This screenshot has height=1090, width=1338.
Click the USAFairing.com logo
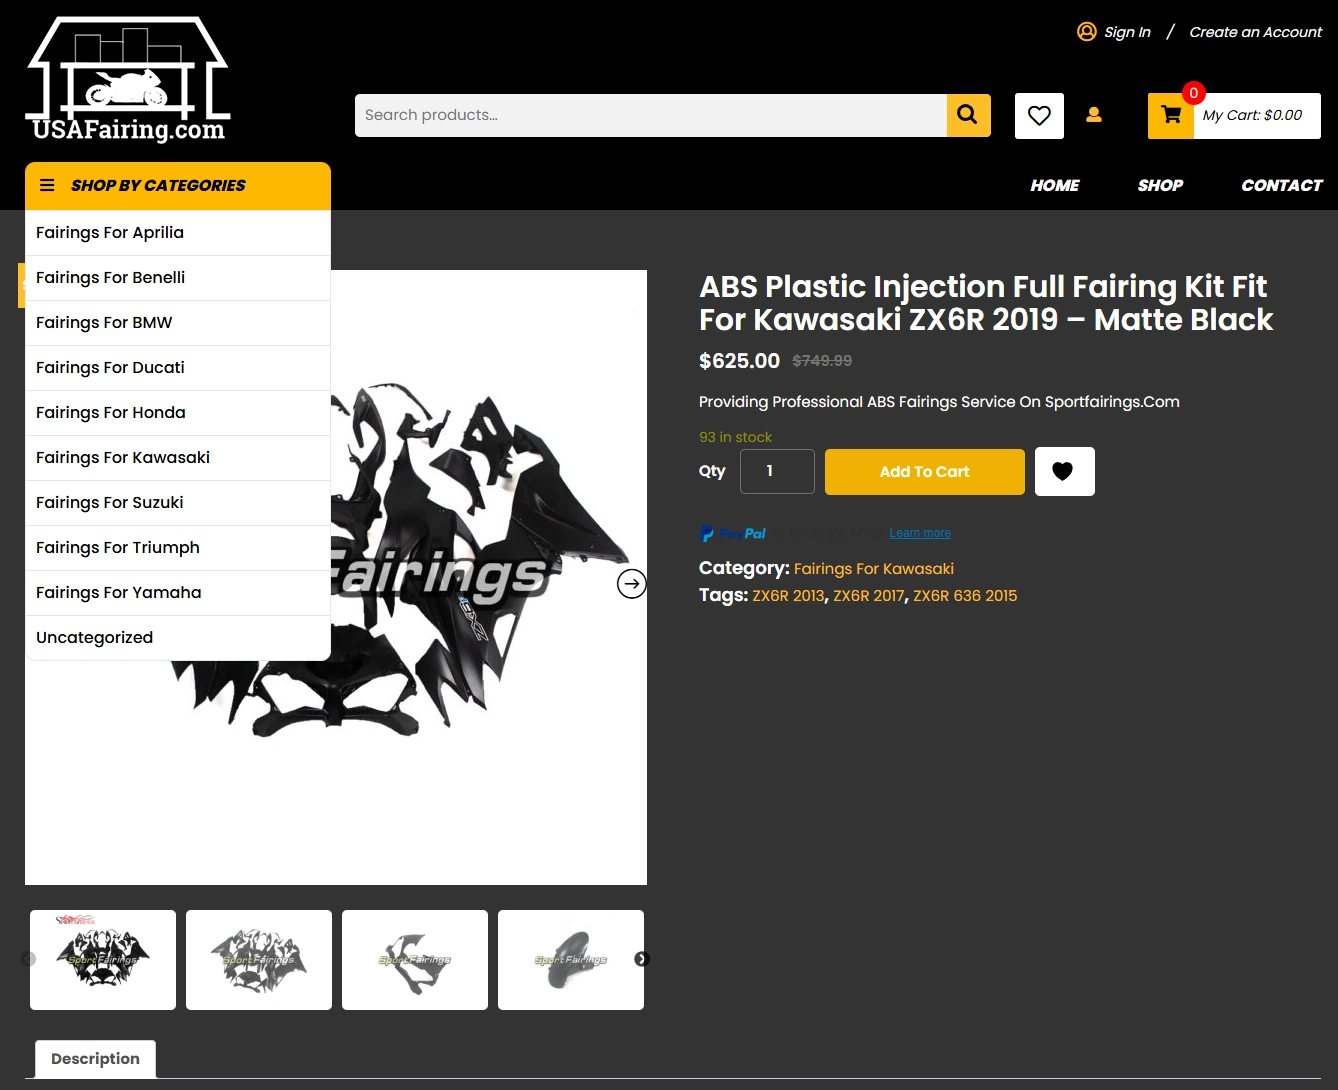point(128,81)
